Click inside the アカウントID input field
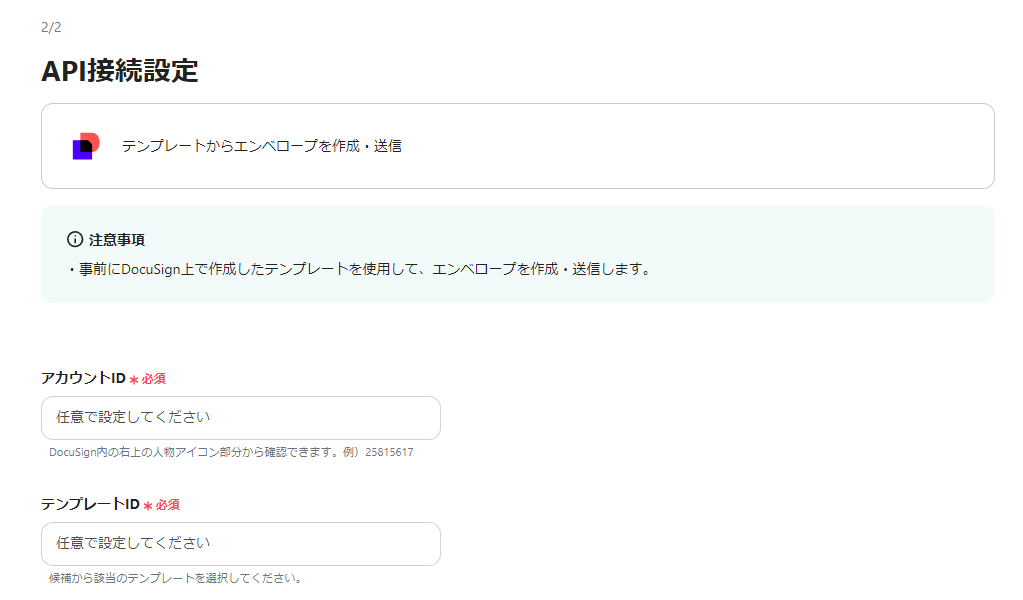This screenshot has width=1023, height=600. pyautogui.click(x=240, y=417)
